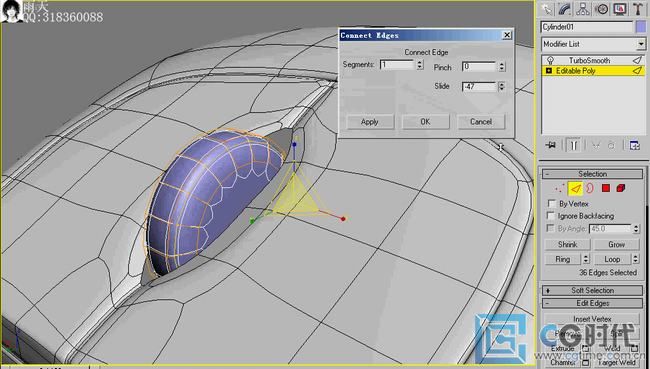Click the Shrink selection button
The height and width of the screenshot is (369, 650).
coord(567,245)
